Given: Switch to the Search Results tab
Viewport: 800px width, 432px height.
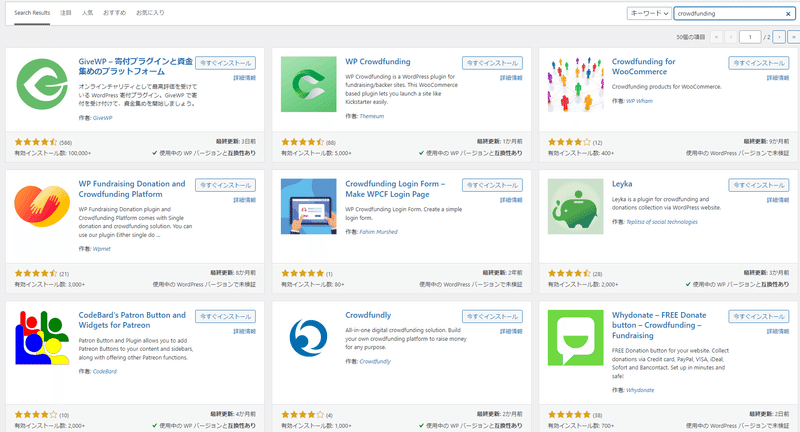Looking at the screenshot, I should 32,13.
